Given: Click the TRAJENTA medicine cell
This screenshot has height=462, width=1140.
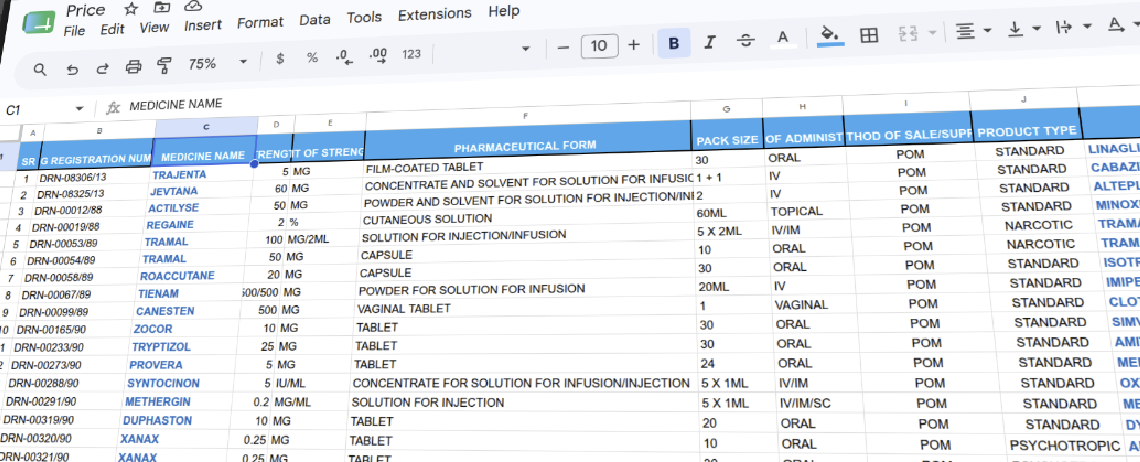Looking at the screenshot, I should pos(179,175).
